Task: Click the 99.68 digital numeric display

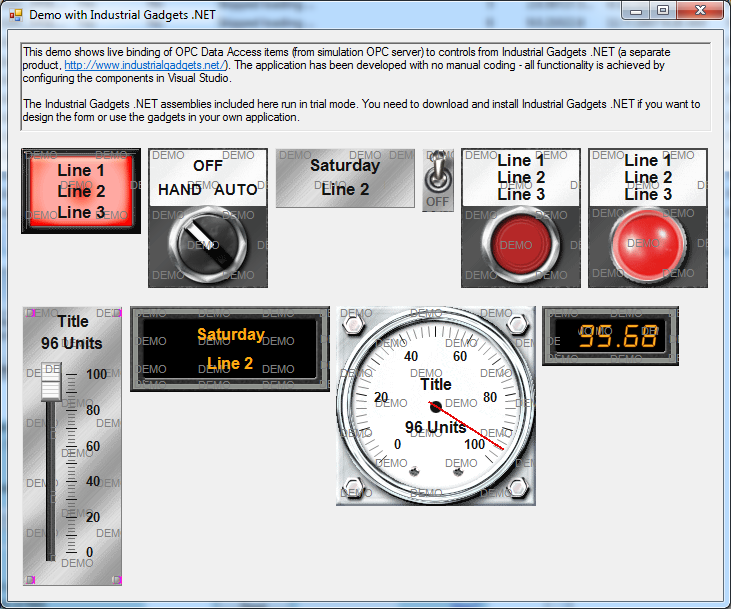Action: pos(610,336)
